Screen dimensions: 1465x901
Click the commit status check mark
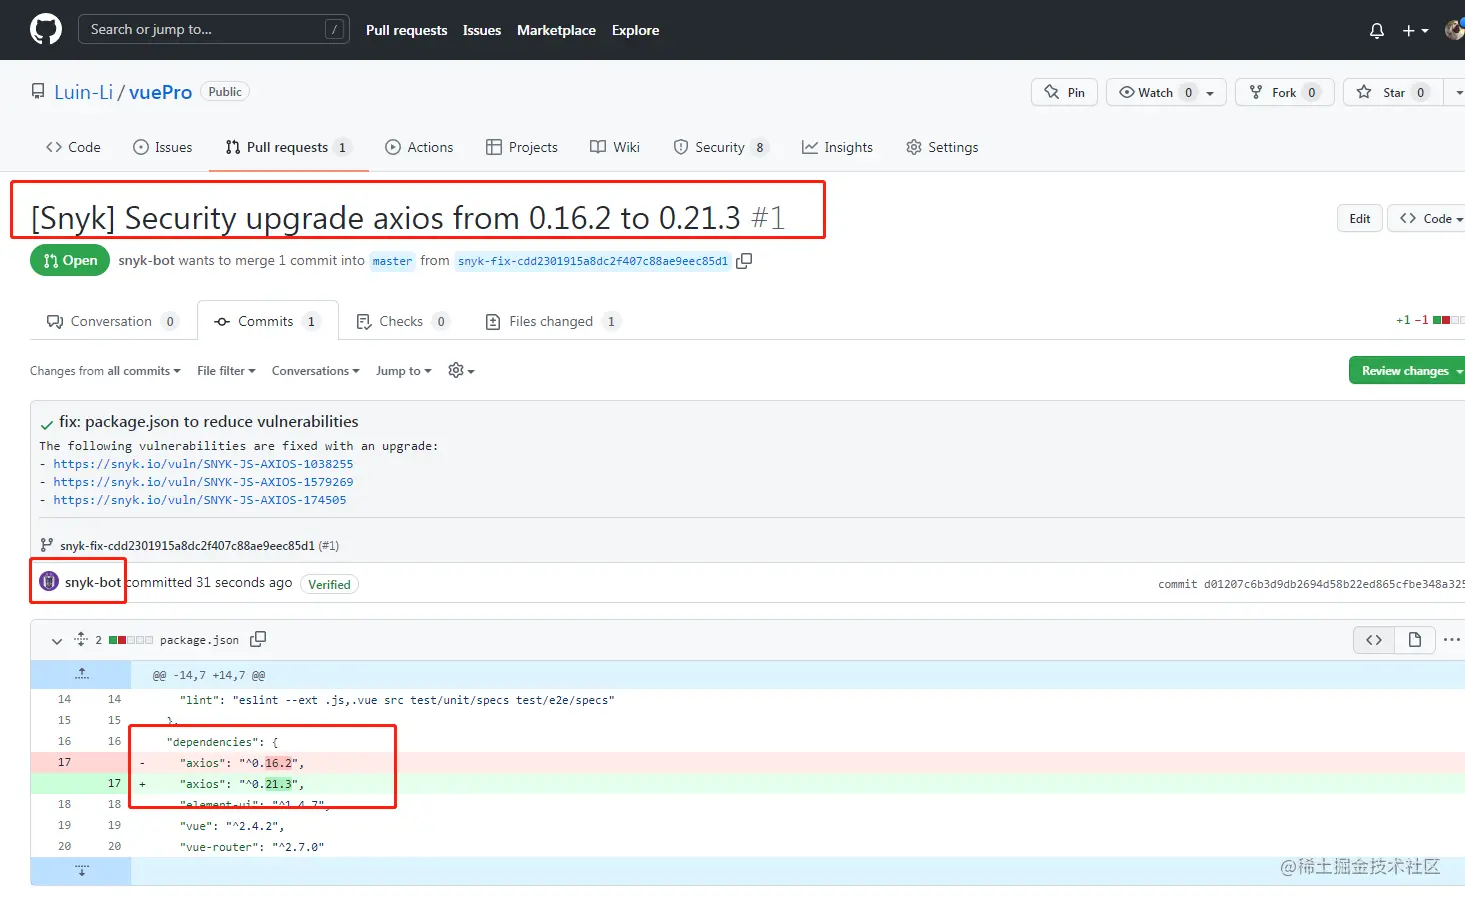46,424
